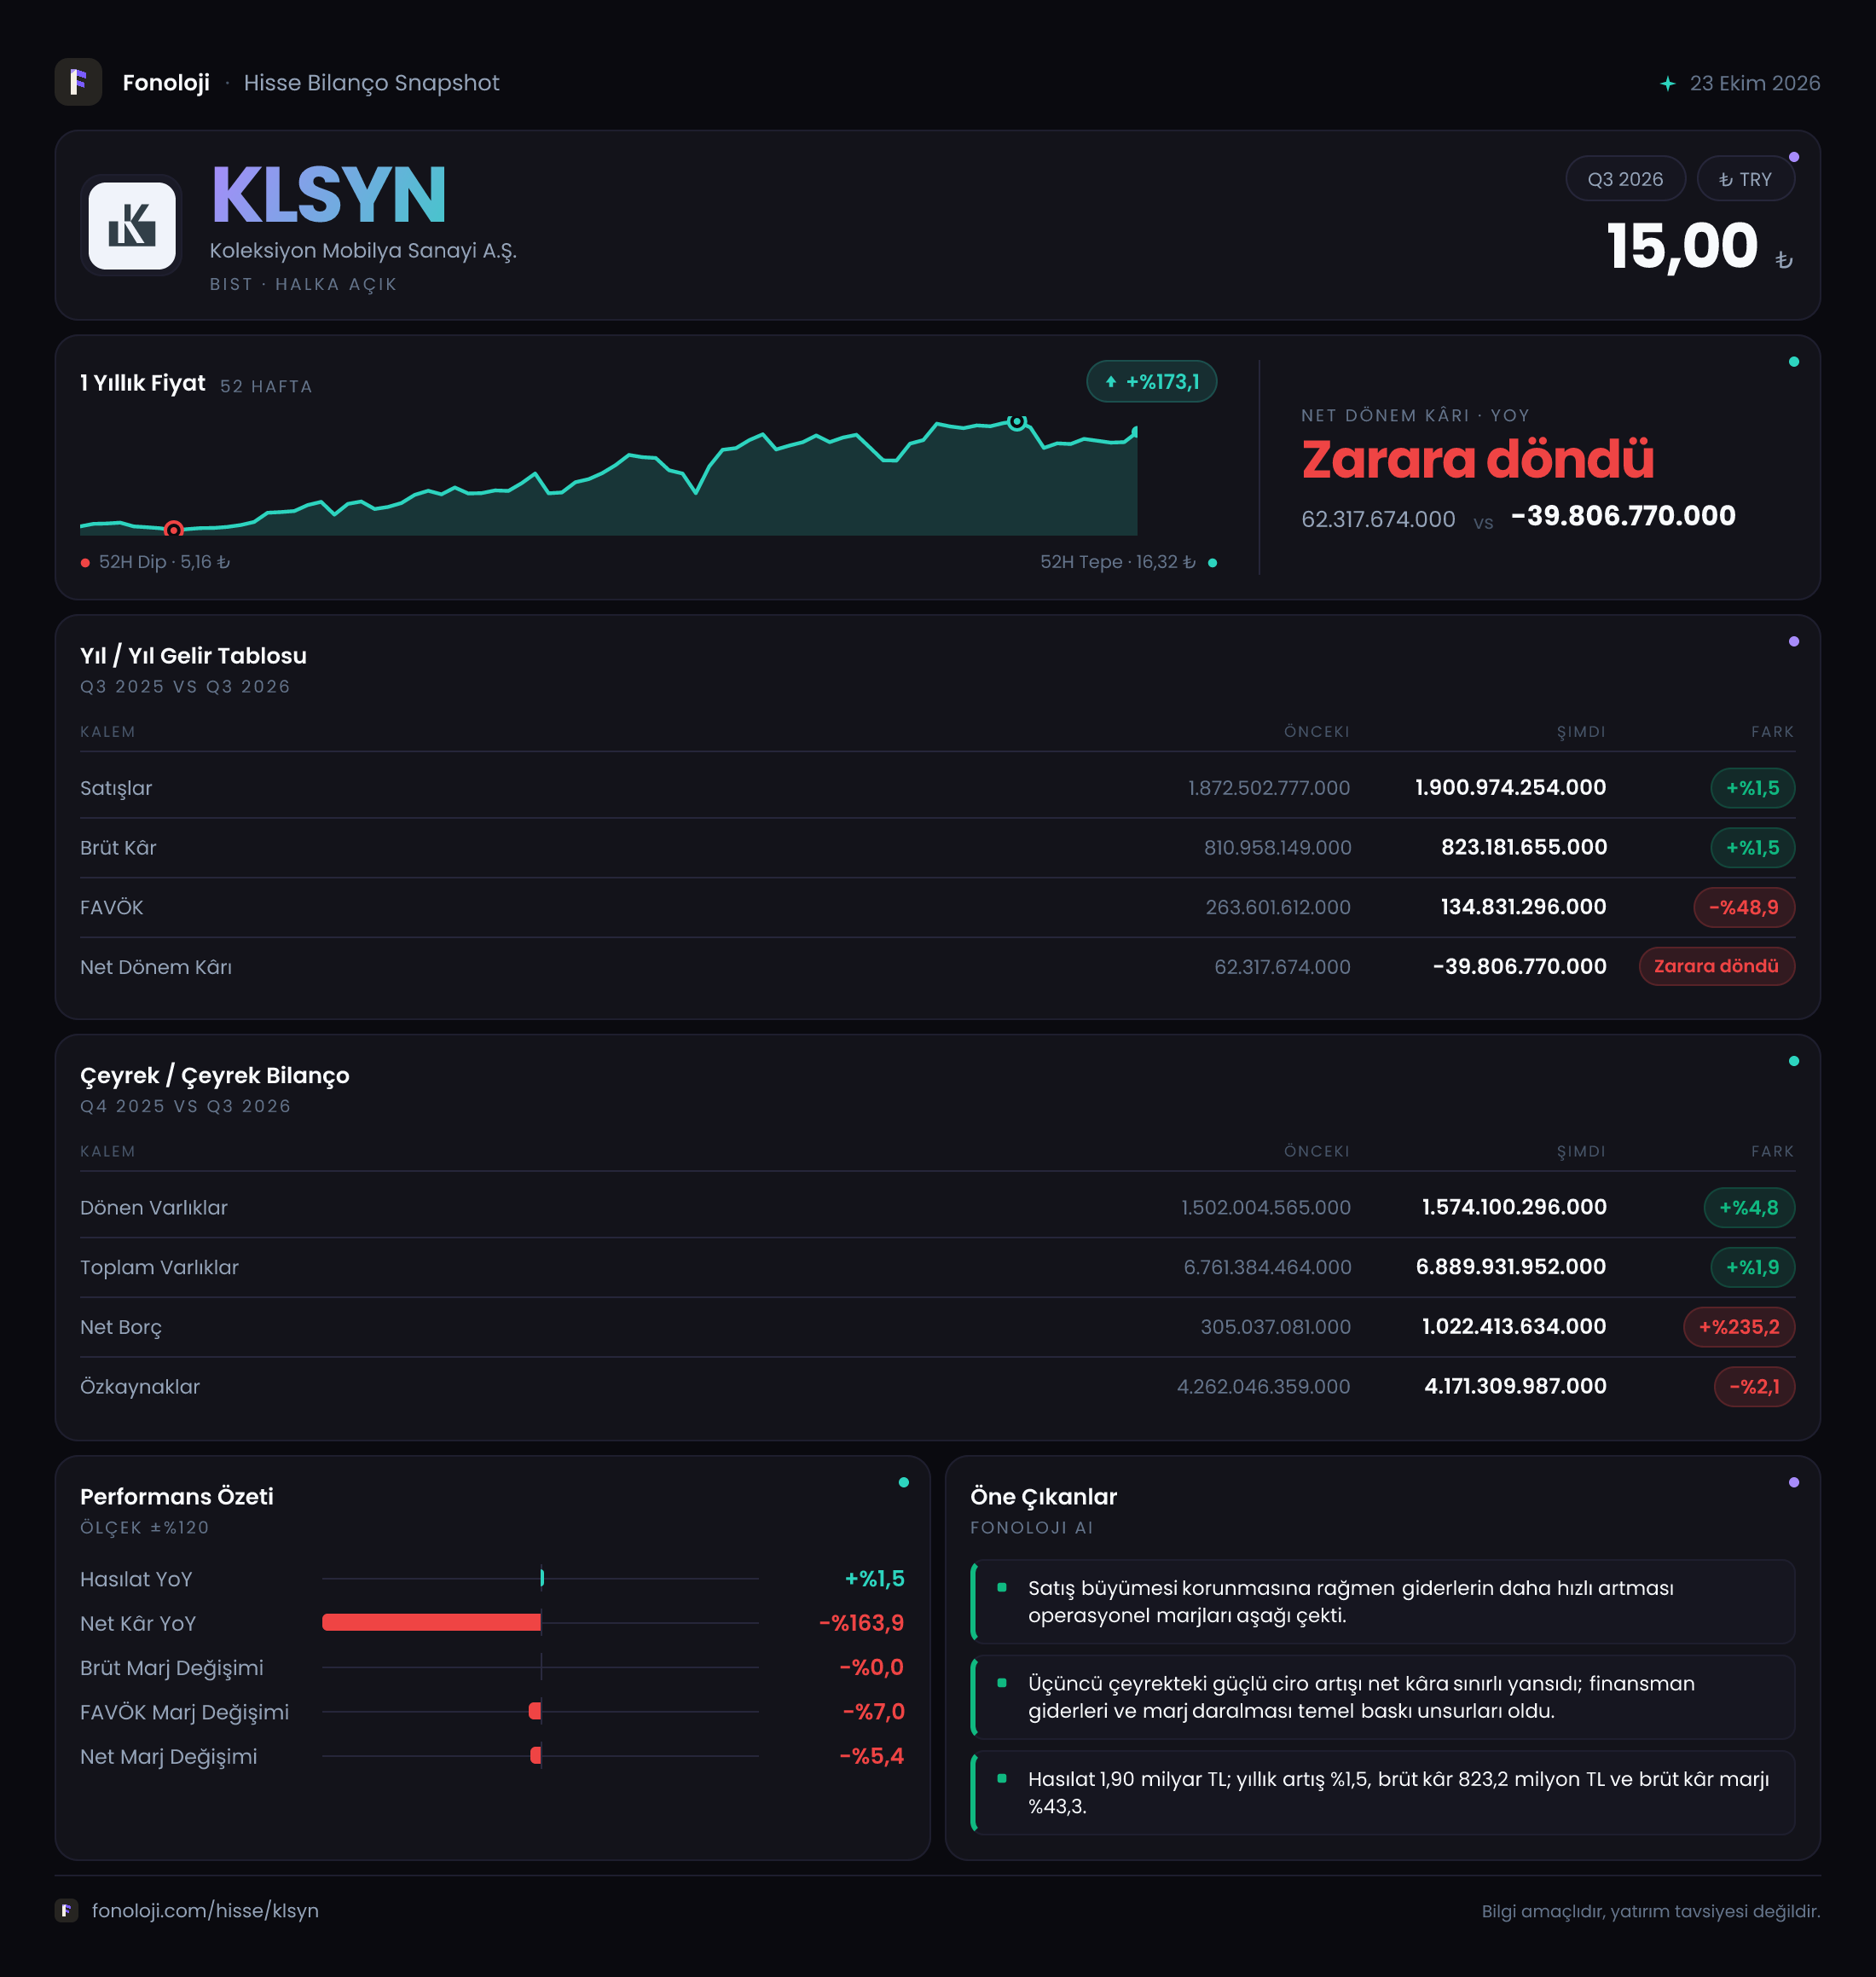The height and width of the screenshot is (1977, 1876).
Task: Click the highlight starting with Hasılat 1,90 milyar TL
Action: click(1383, 1792)
